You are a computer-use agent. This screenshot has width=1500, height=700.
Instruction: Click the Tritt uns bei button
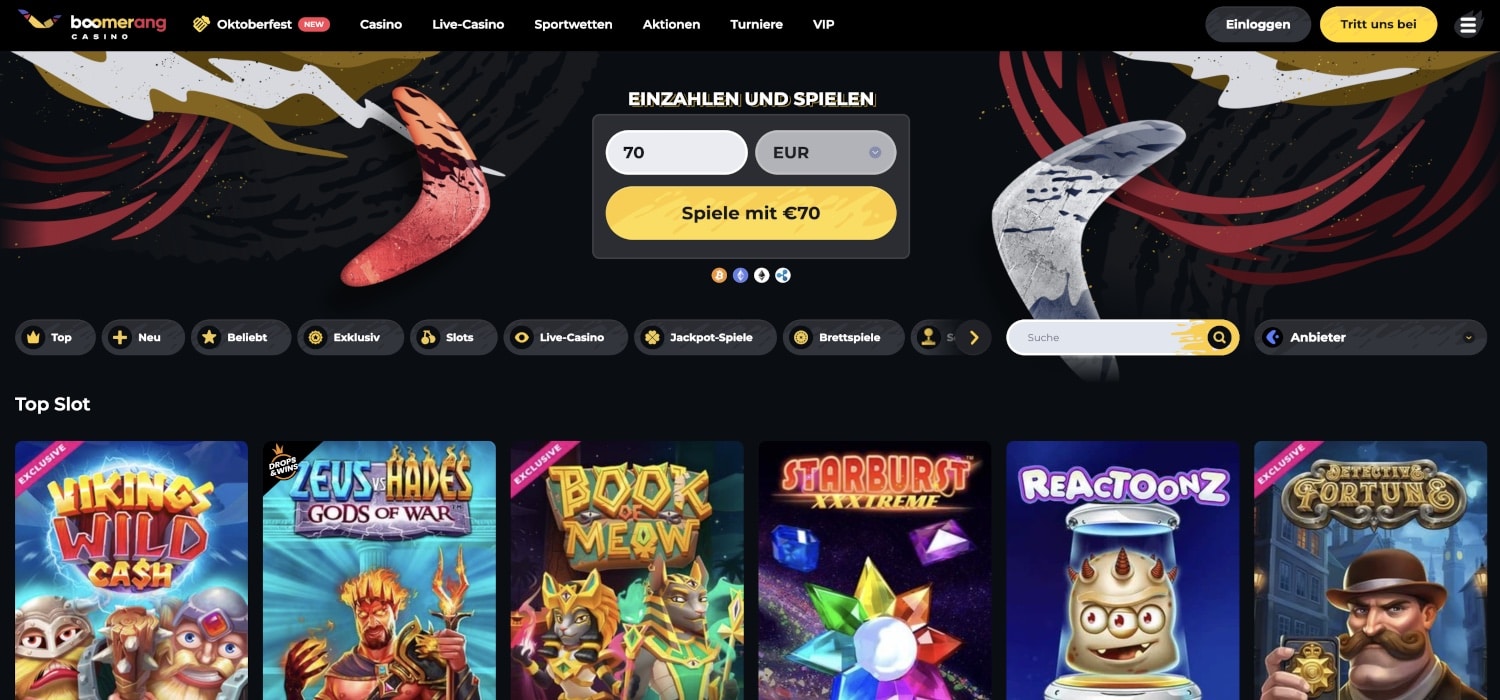(x=1378, y=25)
